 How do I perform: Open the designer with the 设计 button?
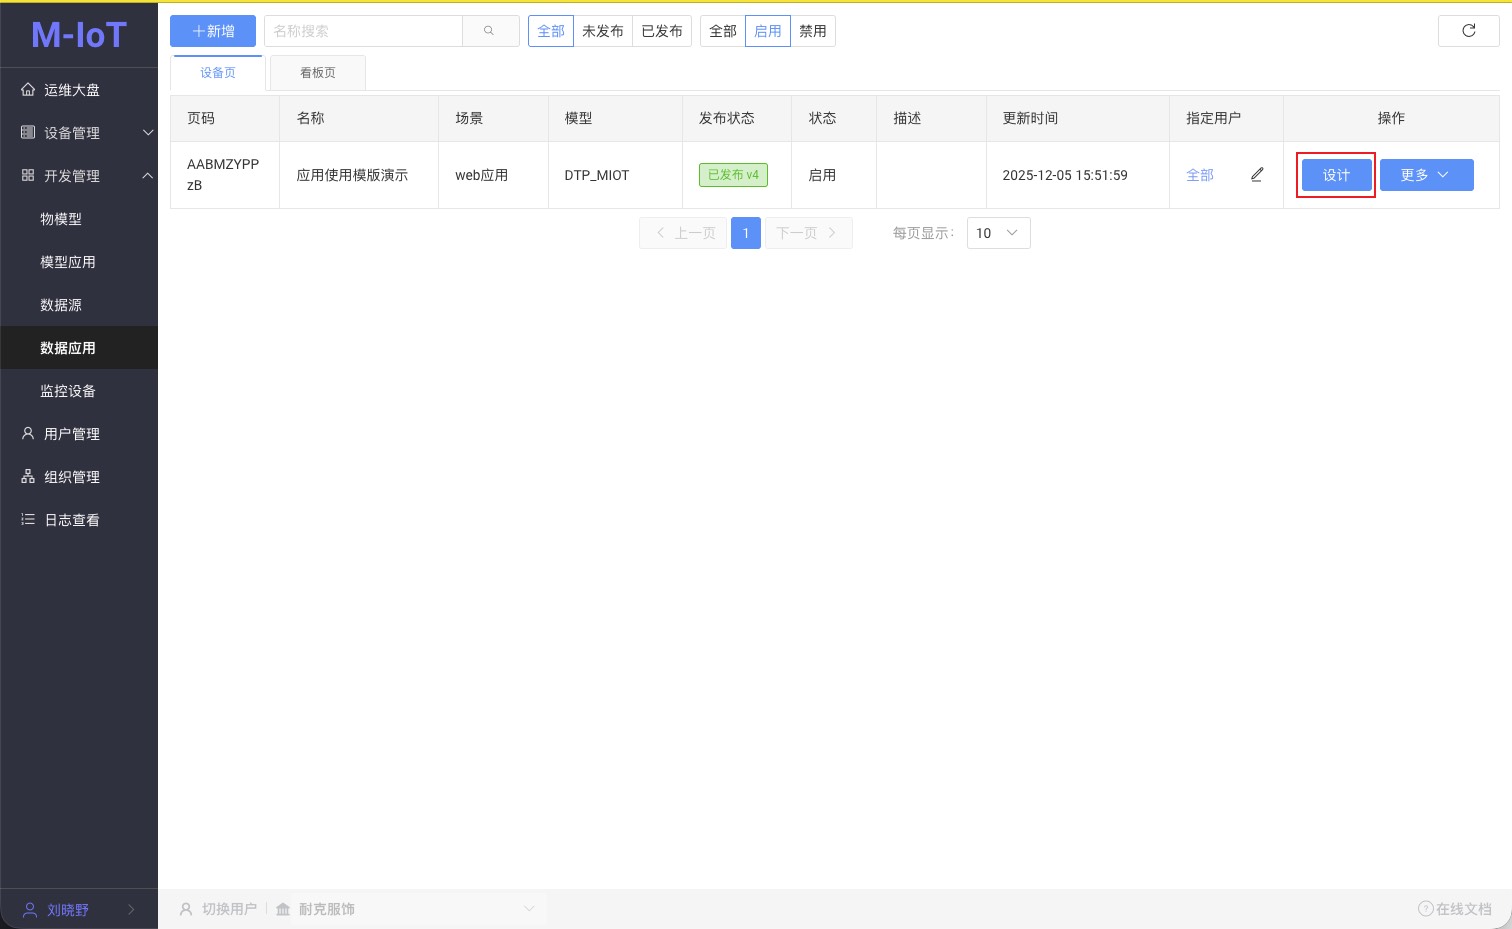(x=1336, y=174)
